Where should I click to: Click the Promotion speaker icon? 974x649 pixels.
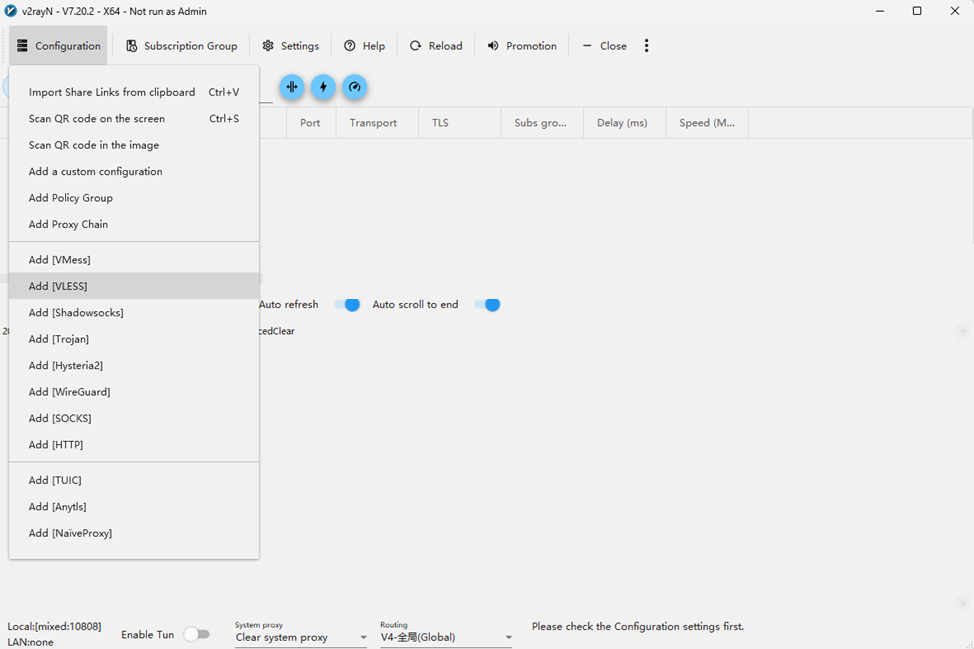tap(493, 45)
